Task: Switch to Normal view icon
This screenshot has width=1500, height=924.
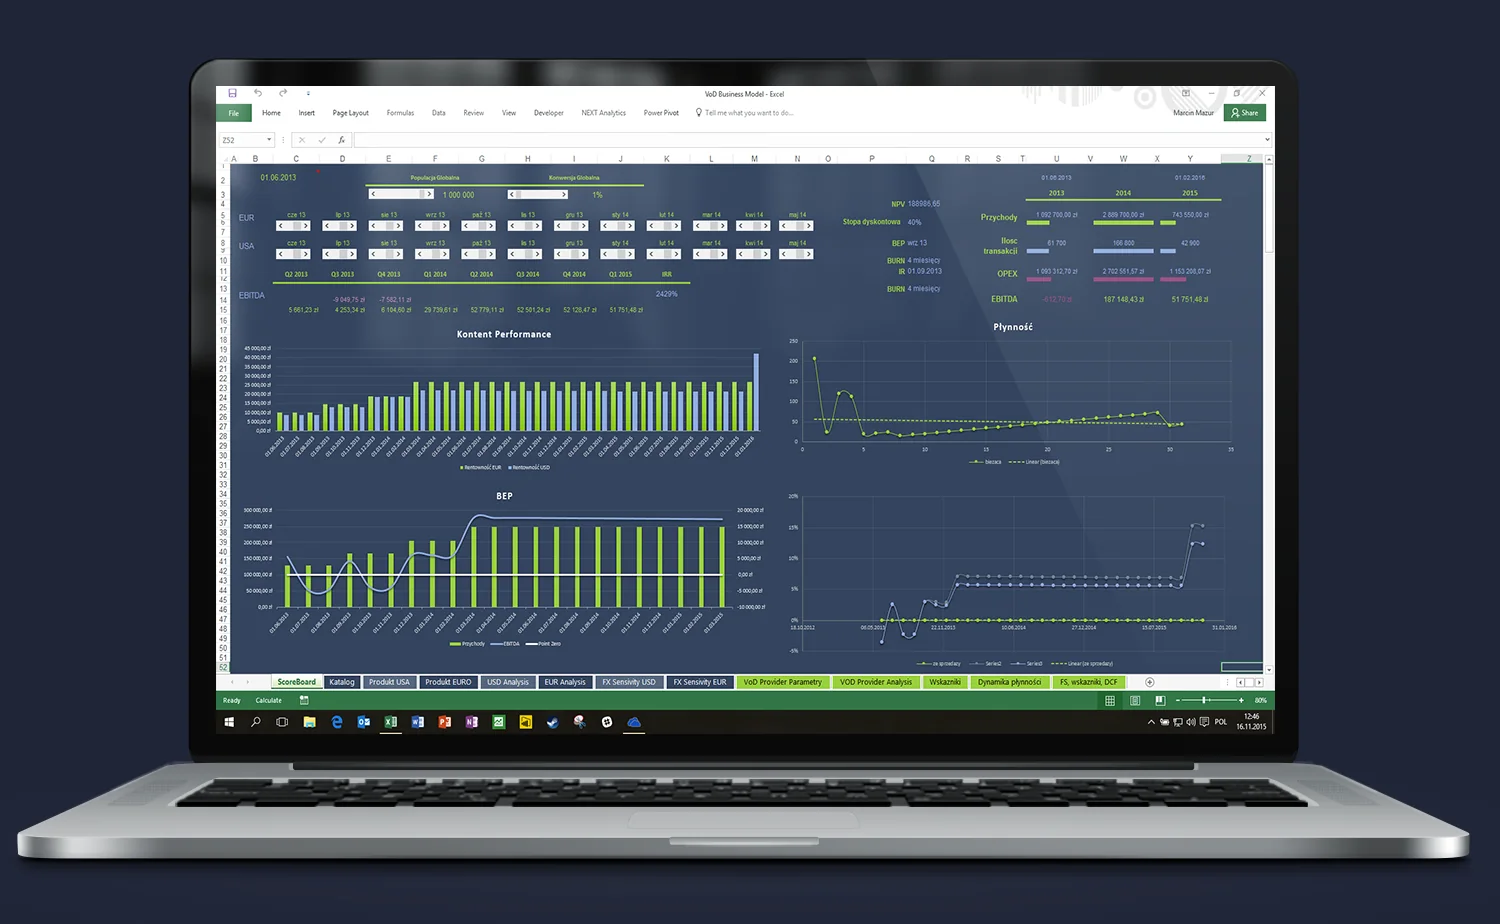Action: [1110, 700]
